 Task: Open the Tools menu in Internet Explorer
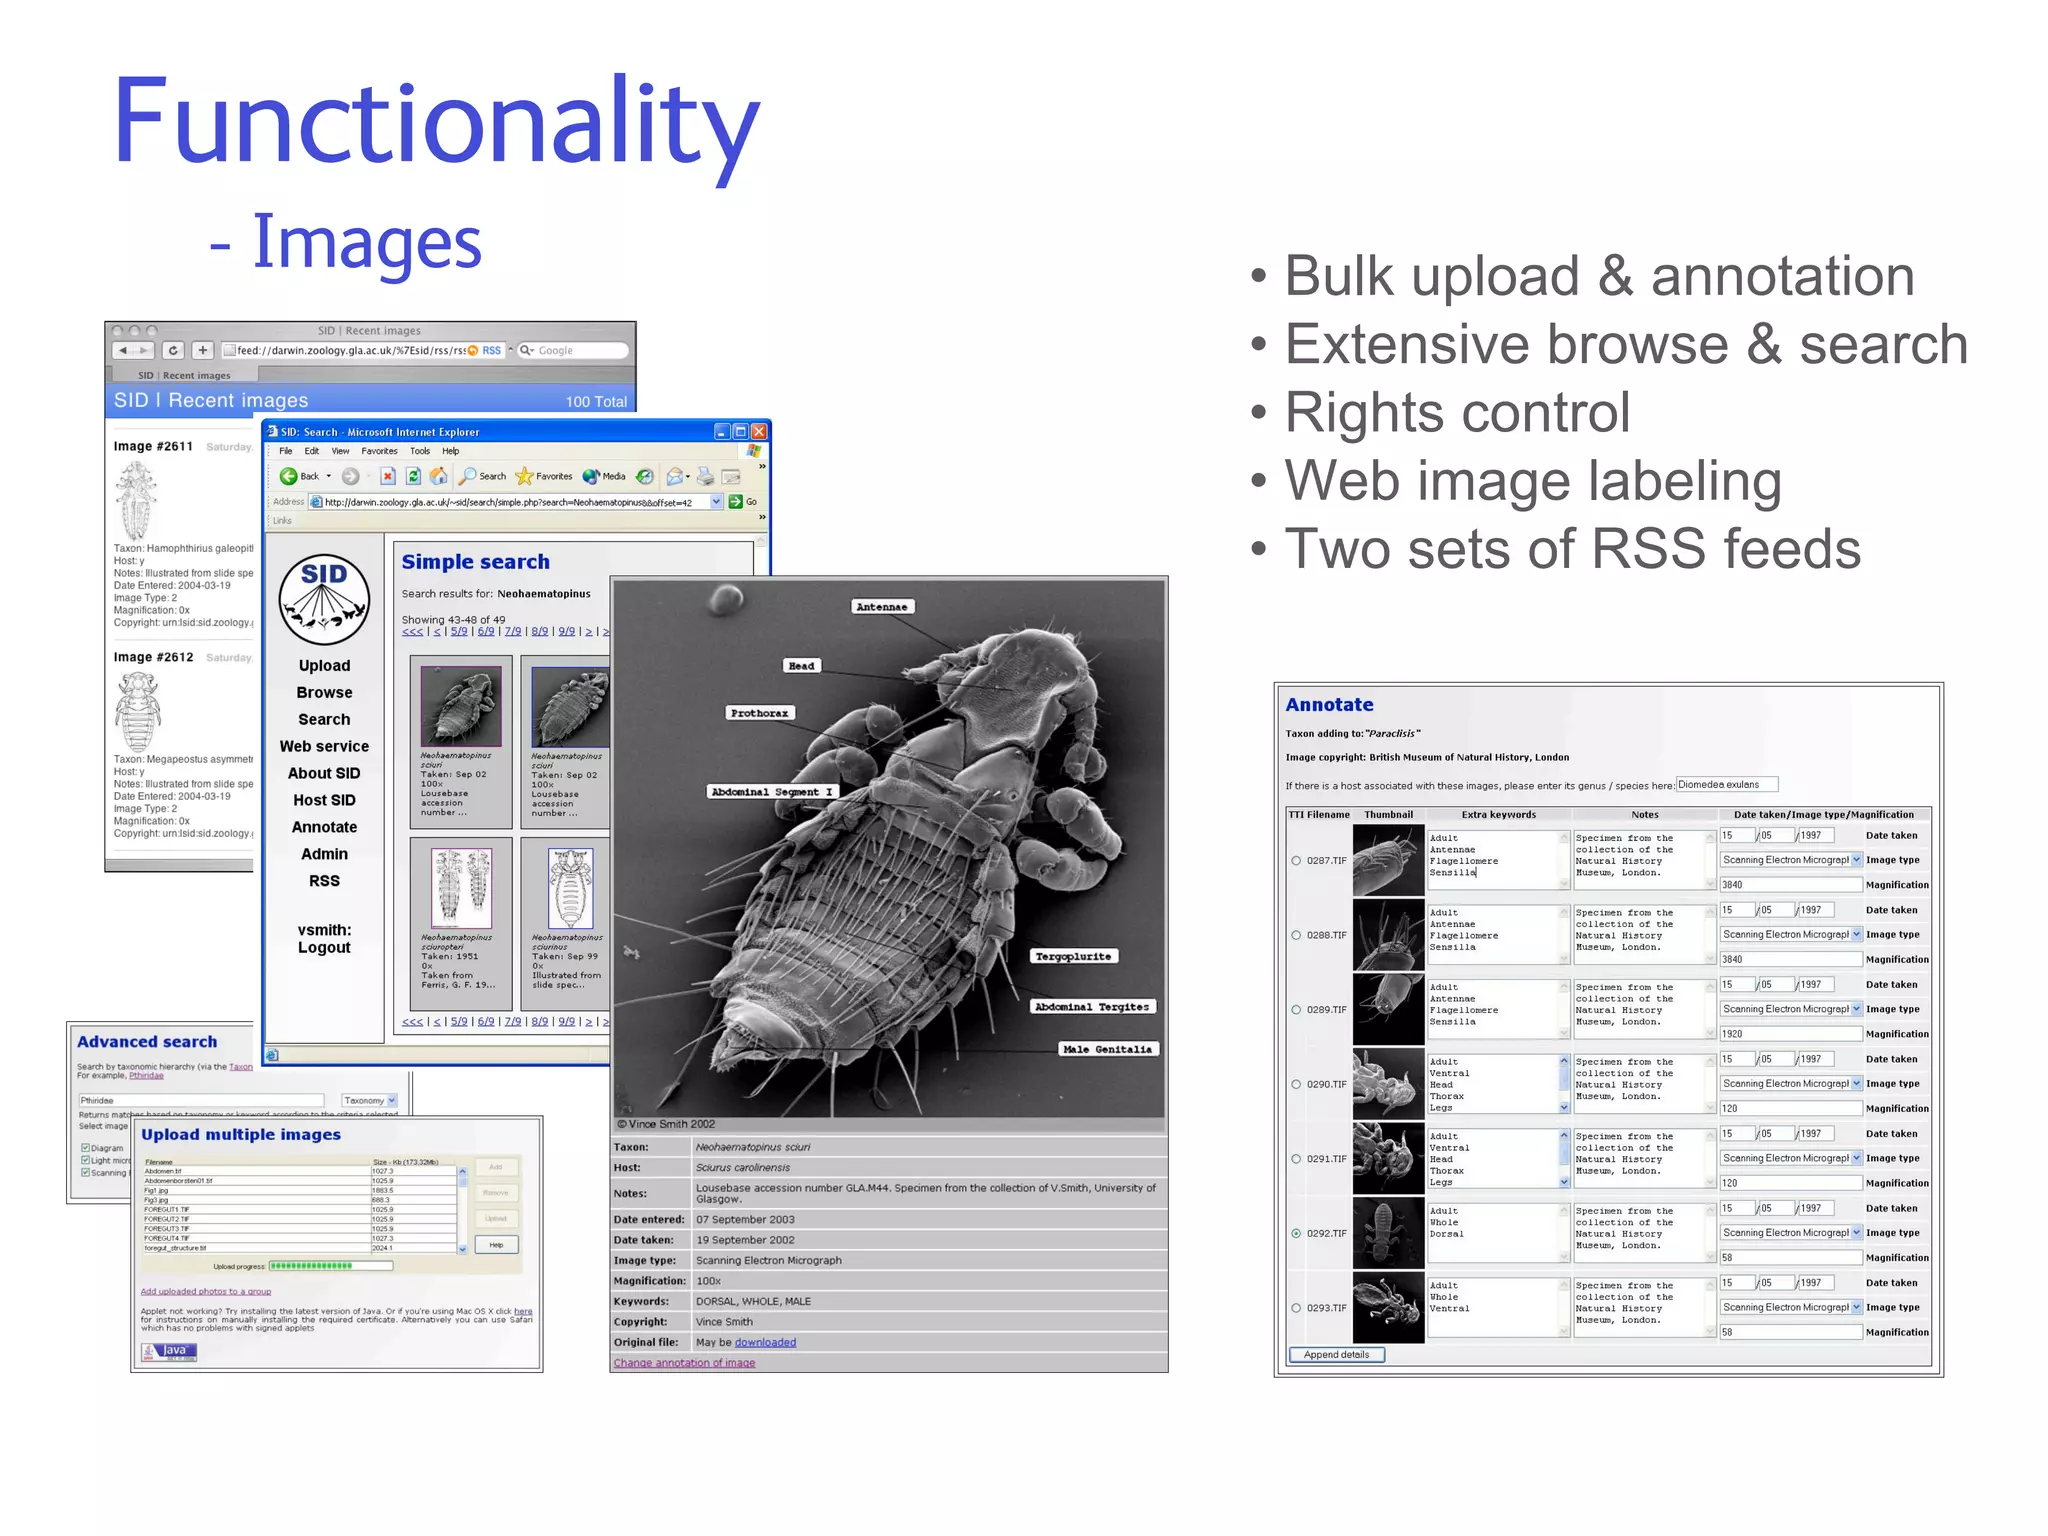[x=419, y=451]
